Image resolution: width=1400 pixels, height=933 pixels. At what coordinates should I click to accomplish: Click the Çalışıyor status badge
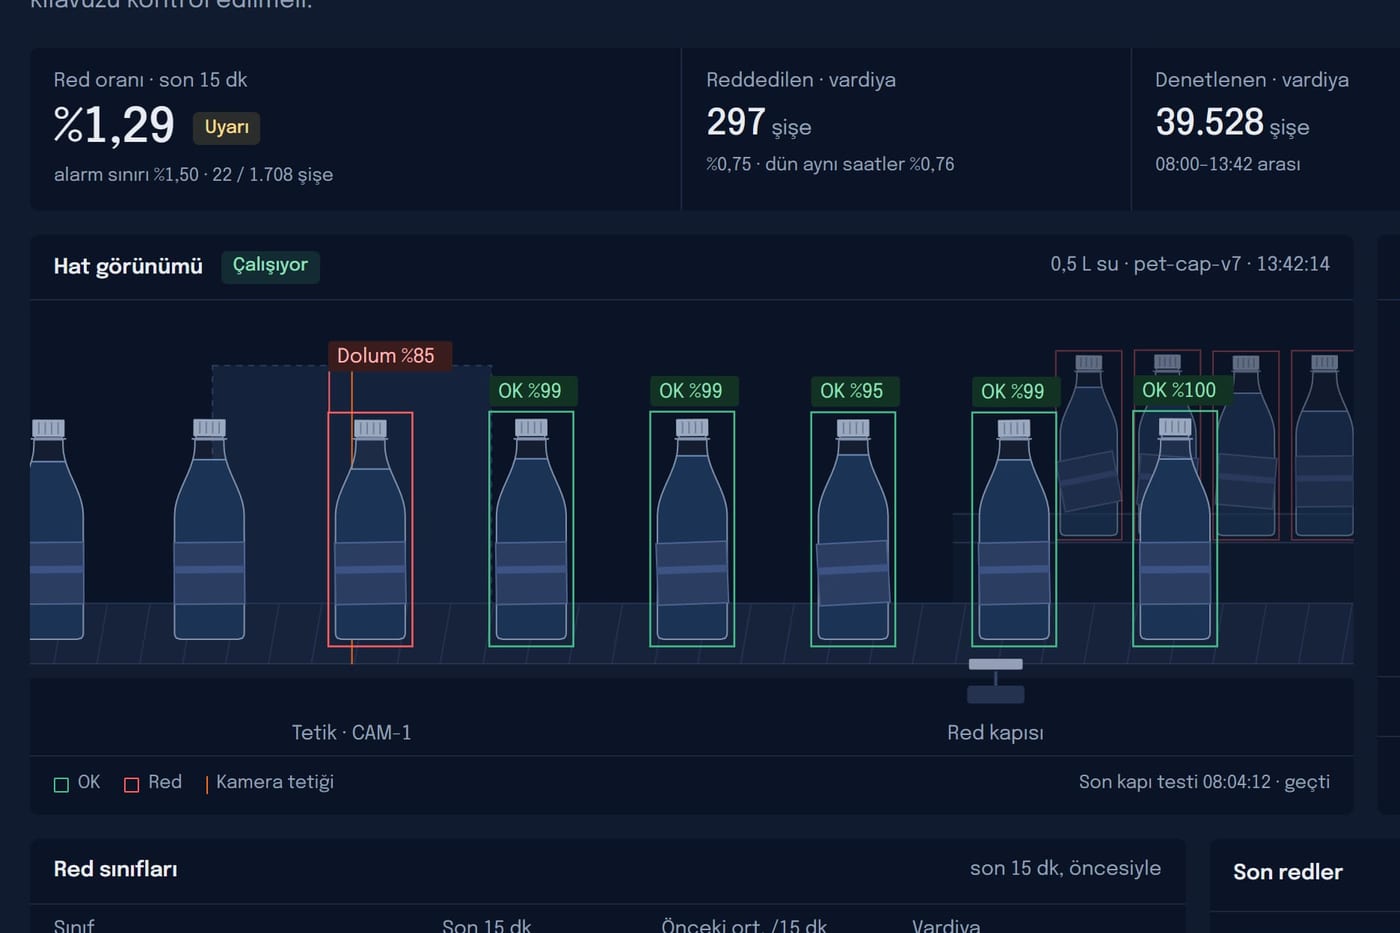point(270,266)
